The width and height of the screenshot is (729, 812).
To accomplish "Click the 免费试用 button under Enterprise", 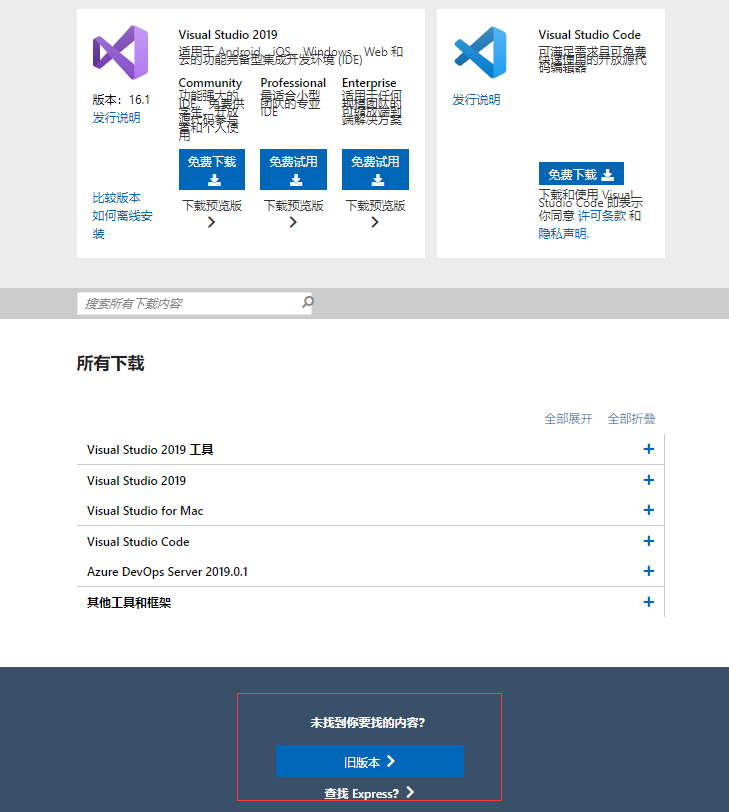I will (375, 169).
